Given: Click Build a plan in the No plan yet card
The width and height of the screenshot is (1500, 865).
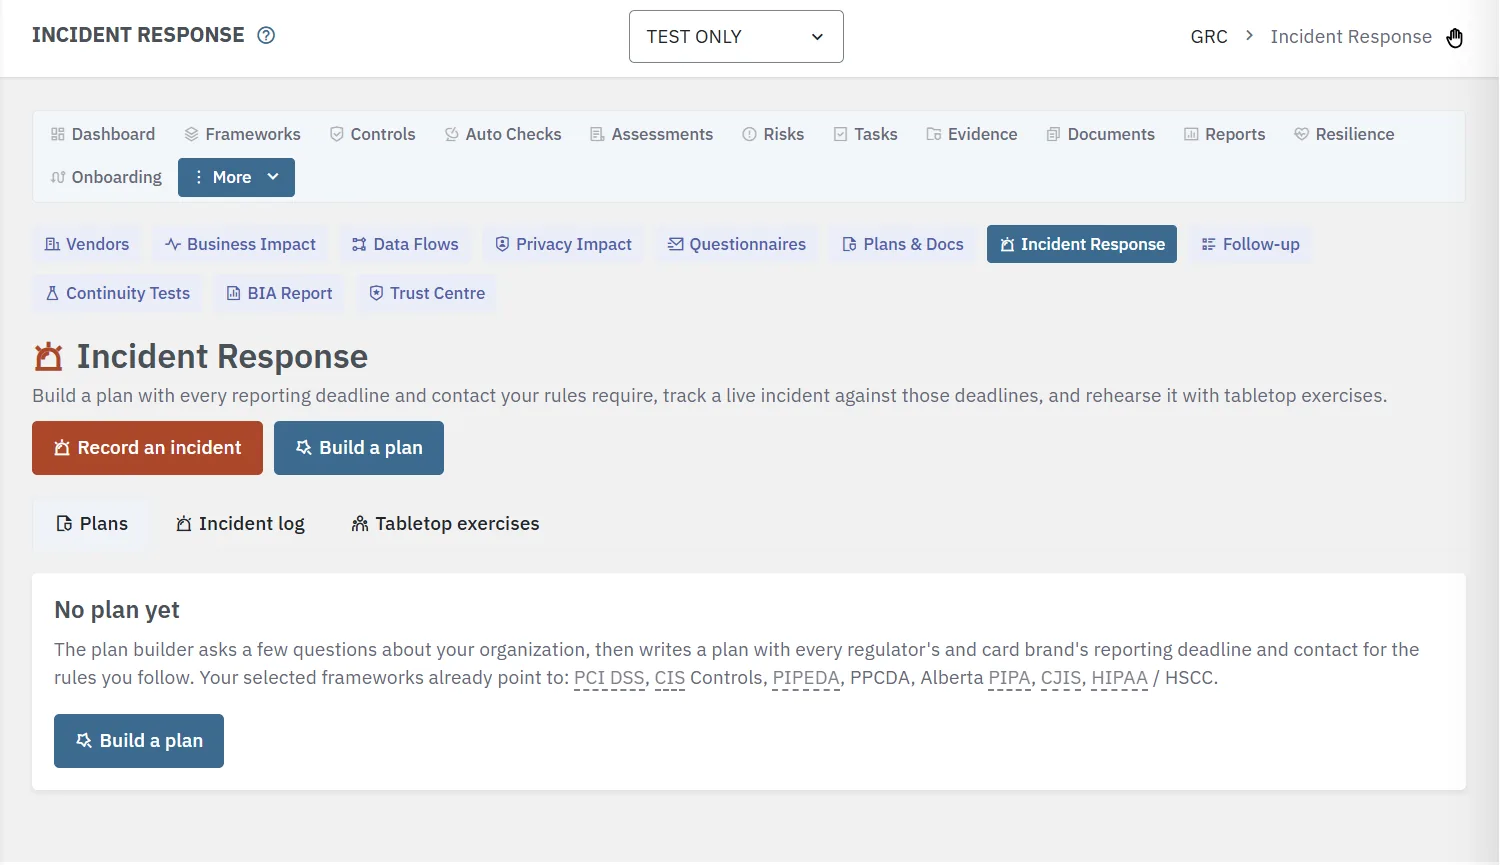Looking at the screenshot, I should tap(139, 741).
